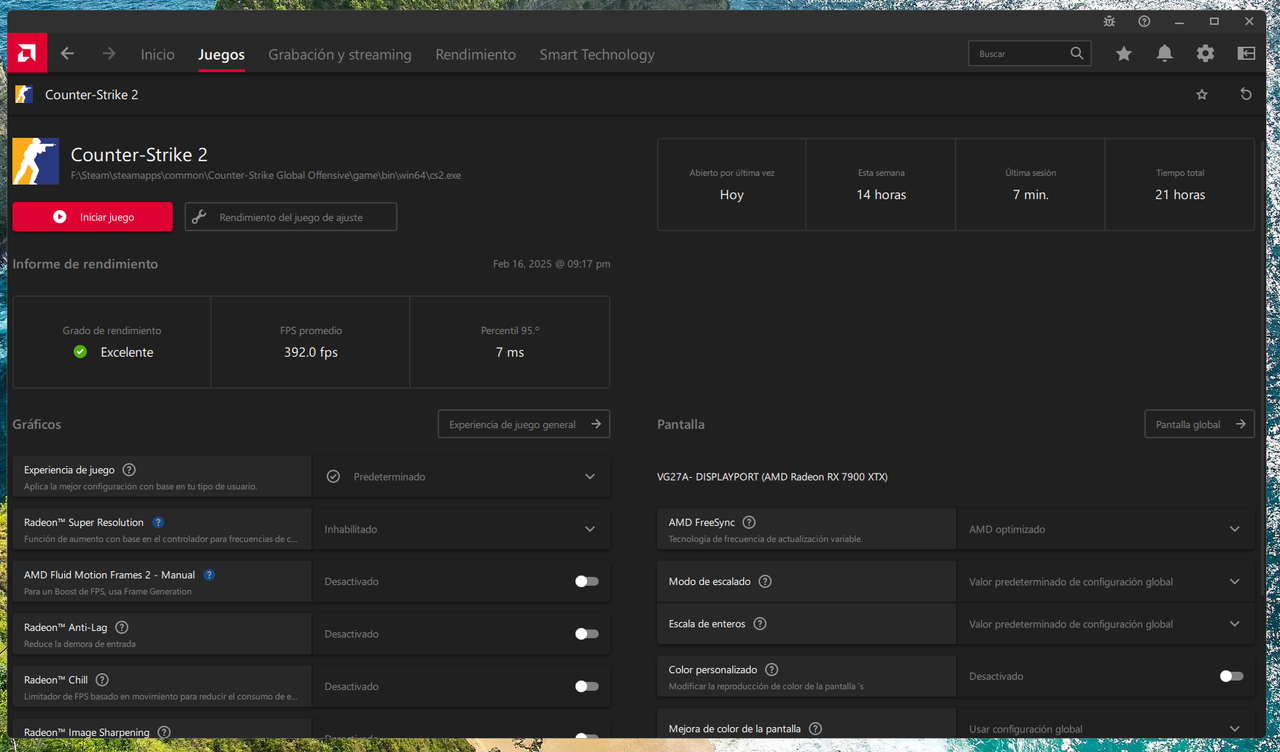Show help for Radeon Chill
This screenshot has height=752, width=1280.
point(102,680)
